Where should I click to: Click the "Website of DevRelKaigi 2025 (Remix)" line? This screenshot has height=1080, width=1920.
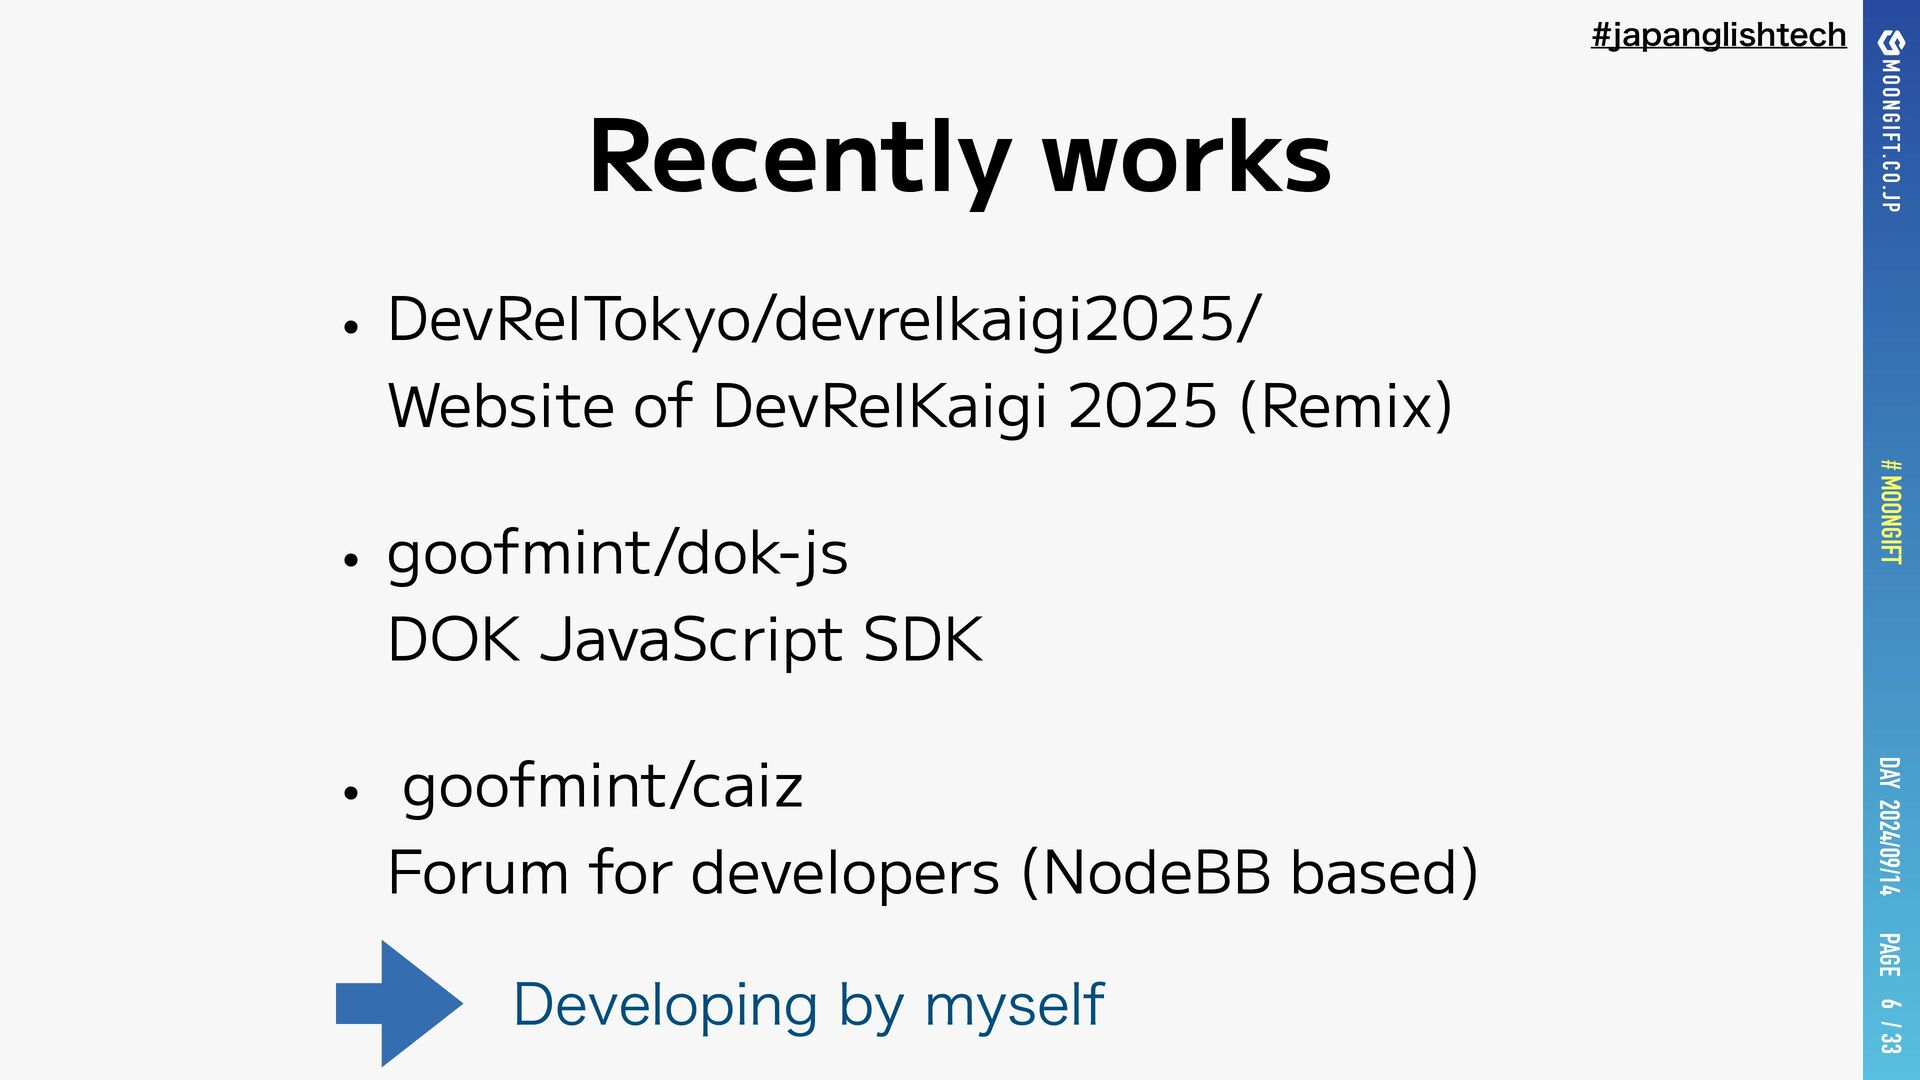click(x=920, y=406)
